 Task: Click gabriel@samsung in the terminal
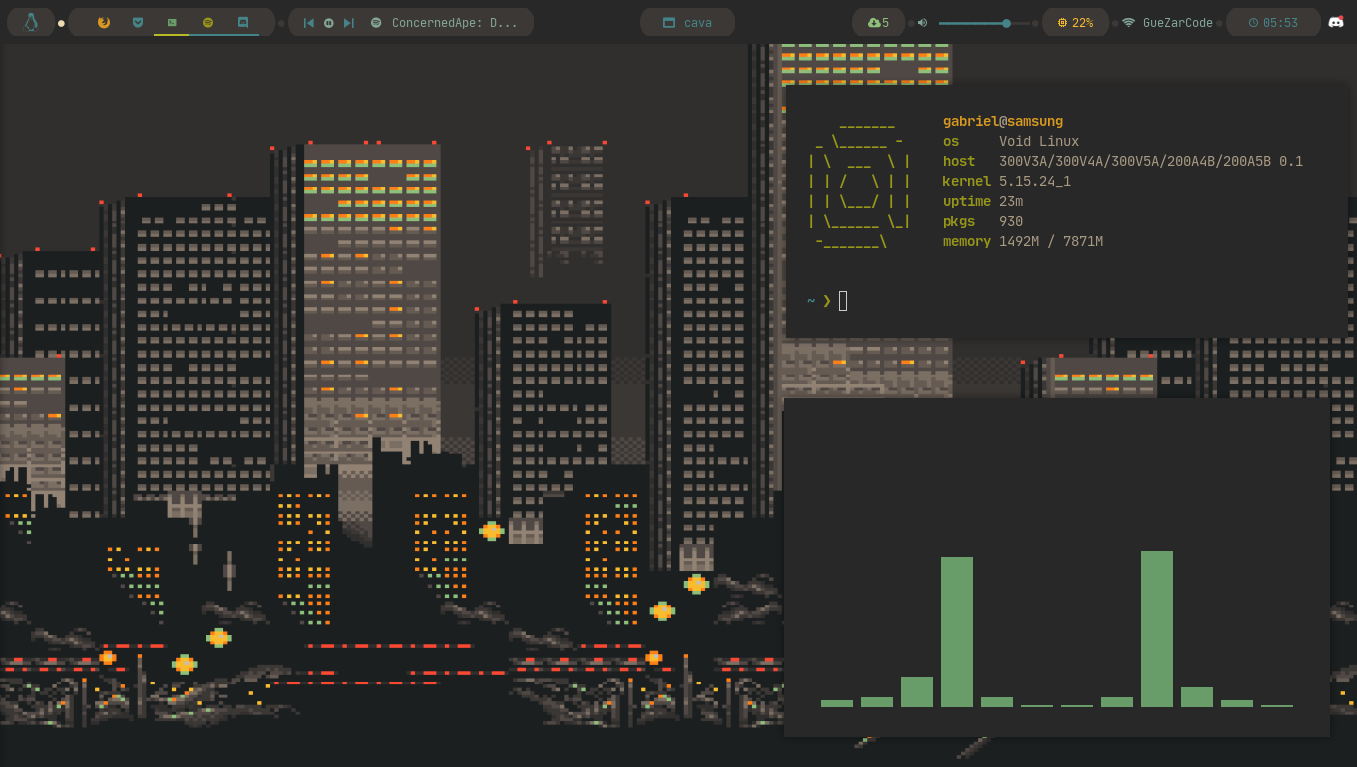[1003, 121]
